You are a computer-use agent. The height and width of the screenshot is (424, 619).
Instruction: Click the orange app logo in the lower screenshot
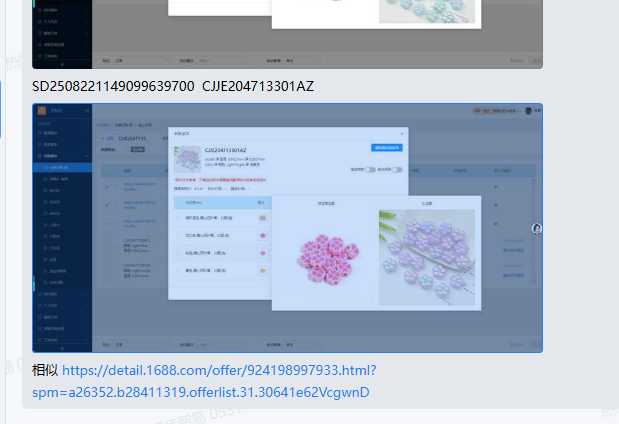[x=42, y=110]
